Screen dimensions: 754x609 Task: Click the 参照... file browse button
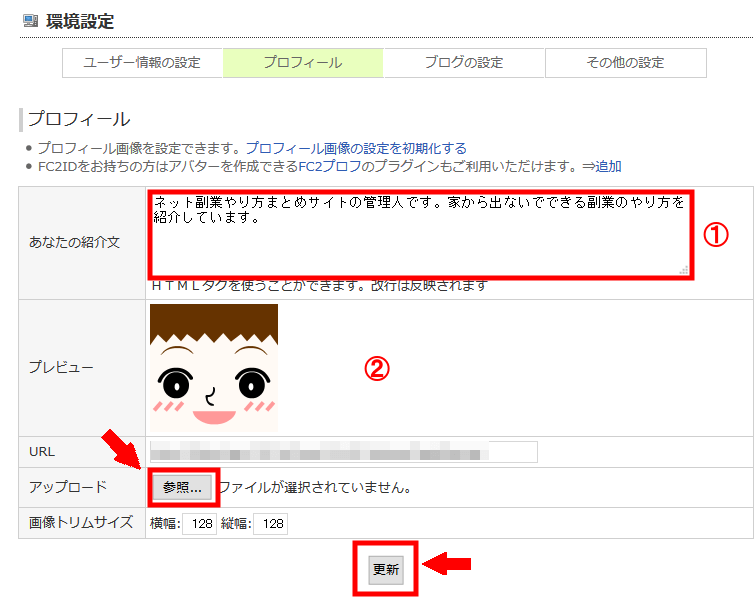coord(182,488)
